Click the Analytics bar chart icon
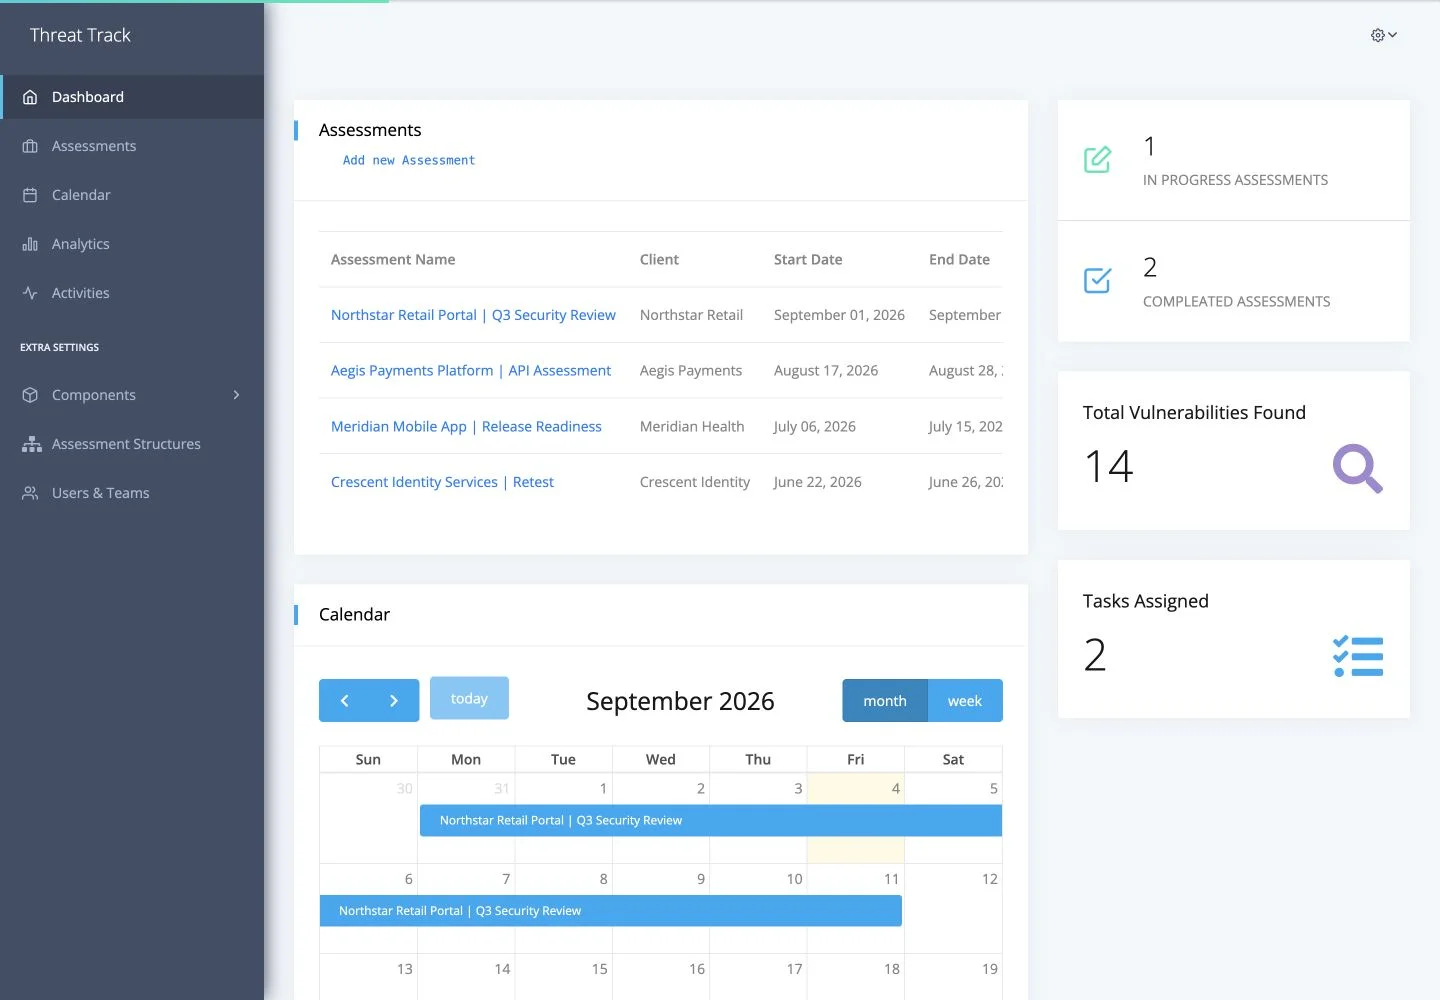This screenshot has width=1440, height=1000. pos(30,244)
